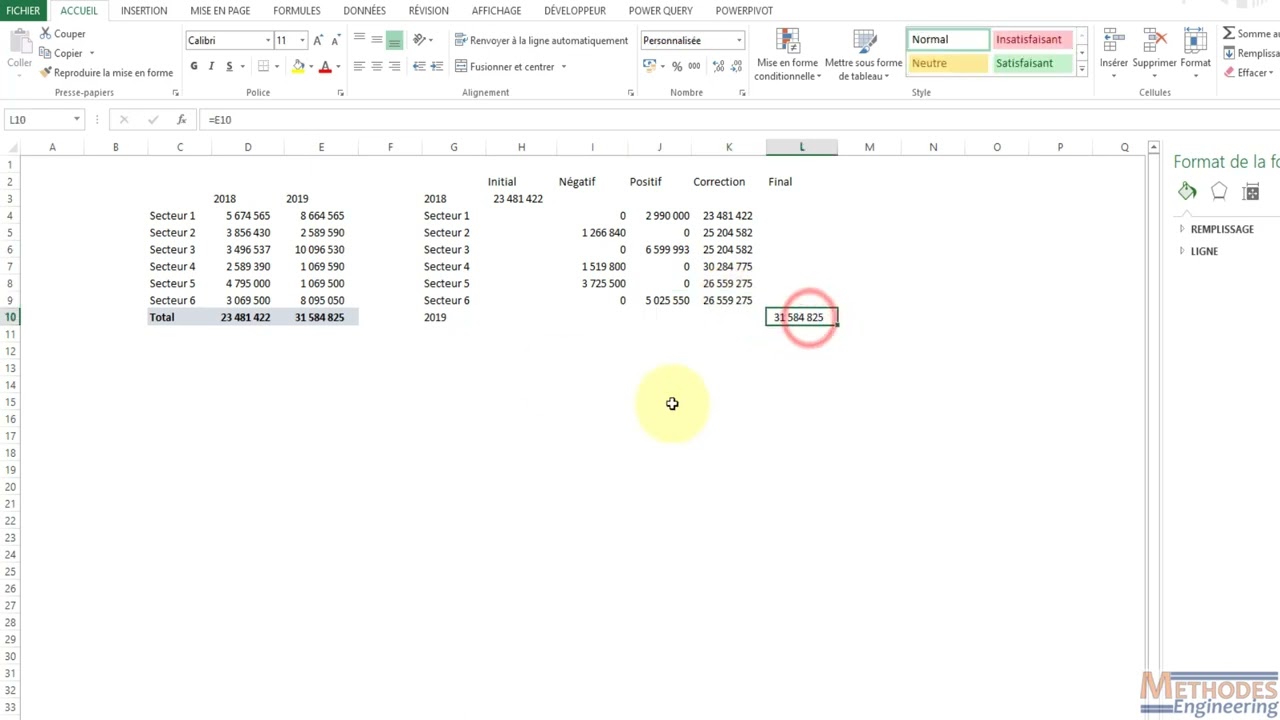
Task: Decrease the indent level
Action: 419,66
